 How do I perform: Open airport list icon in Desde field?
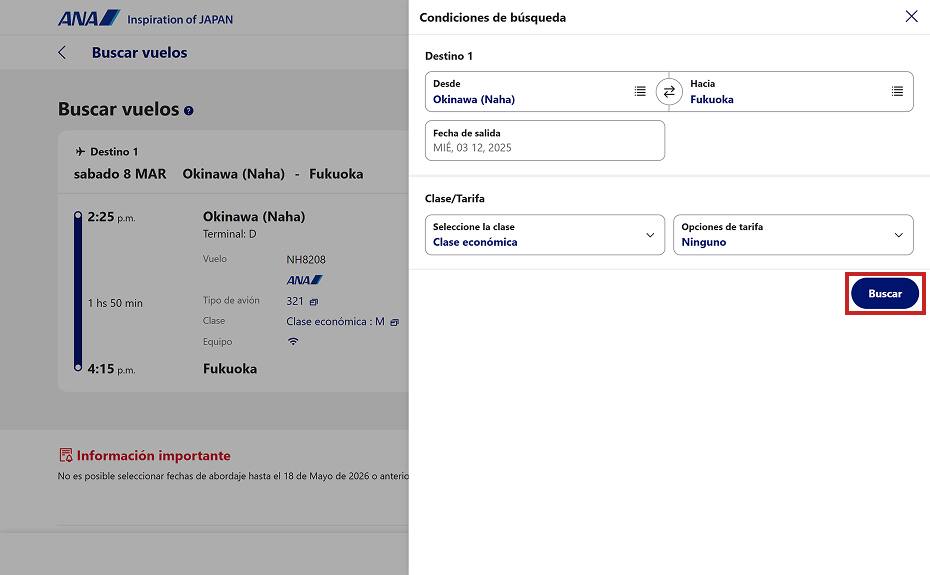tap(640, 91)
